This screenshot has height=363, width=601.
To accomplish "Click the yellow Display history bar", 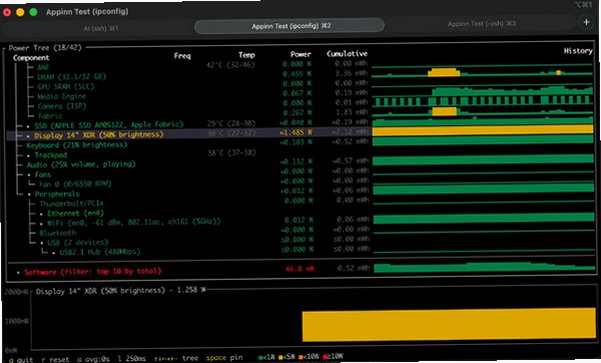I will click(x=483, y=130).
